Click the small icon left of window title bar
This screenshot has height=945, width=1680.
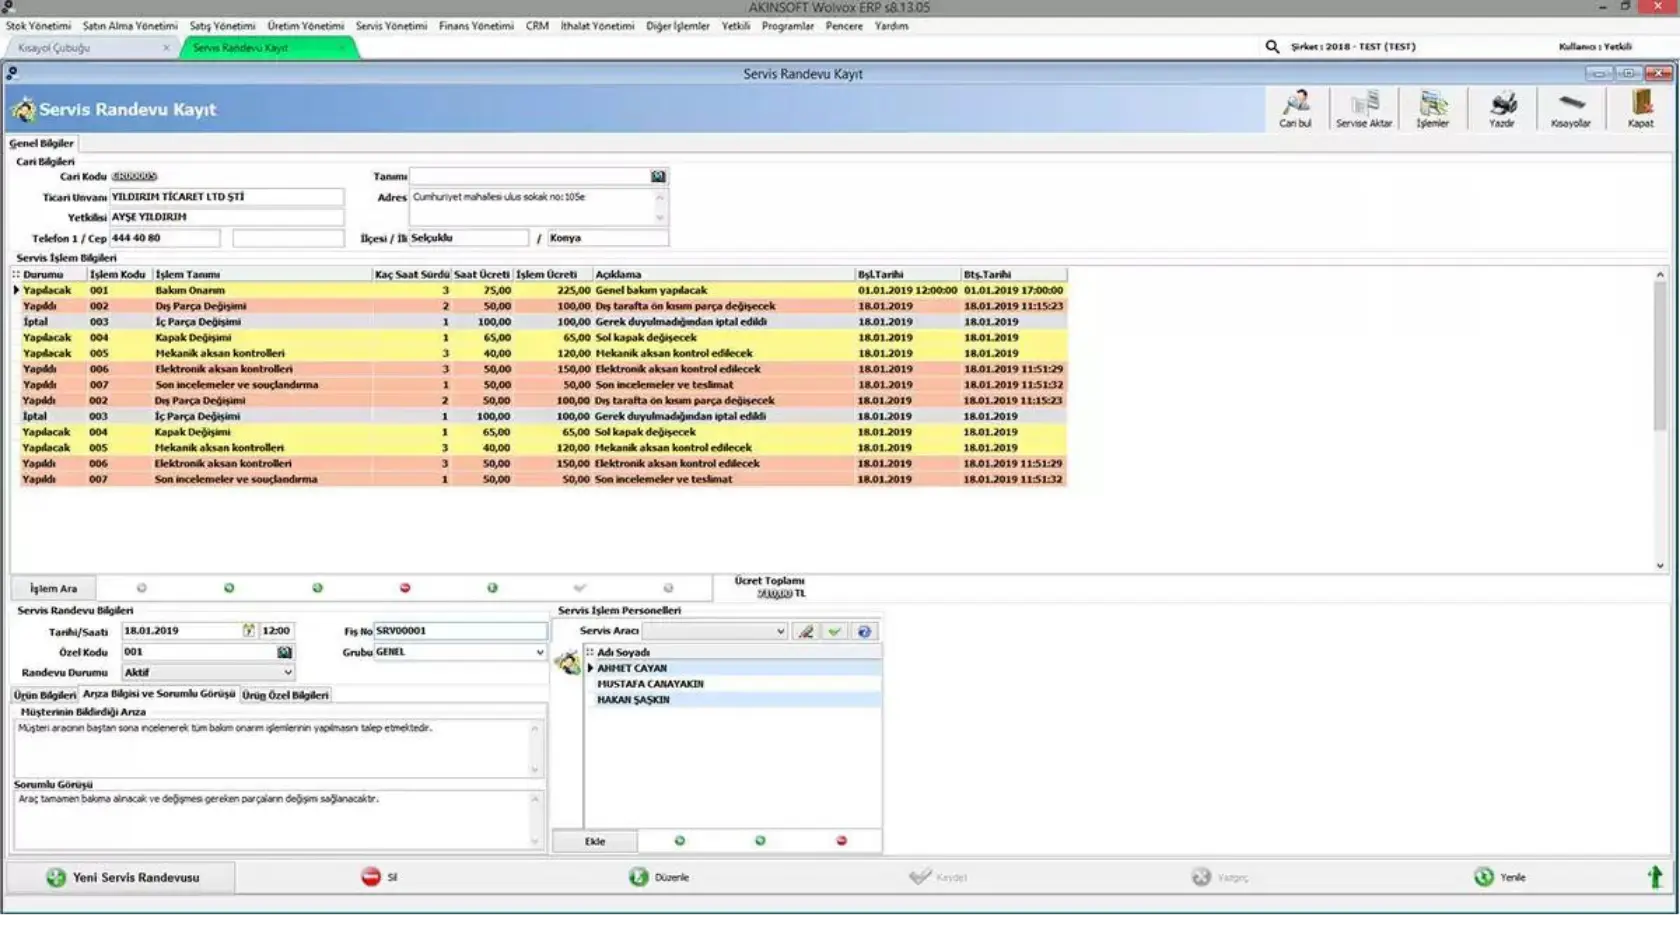[11, 73]
